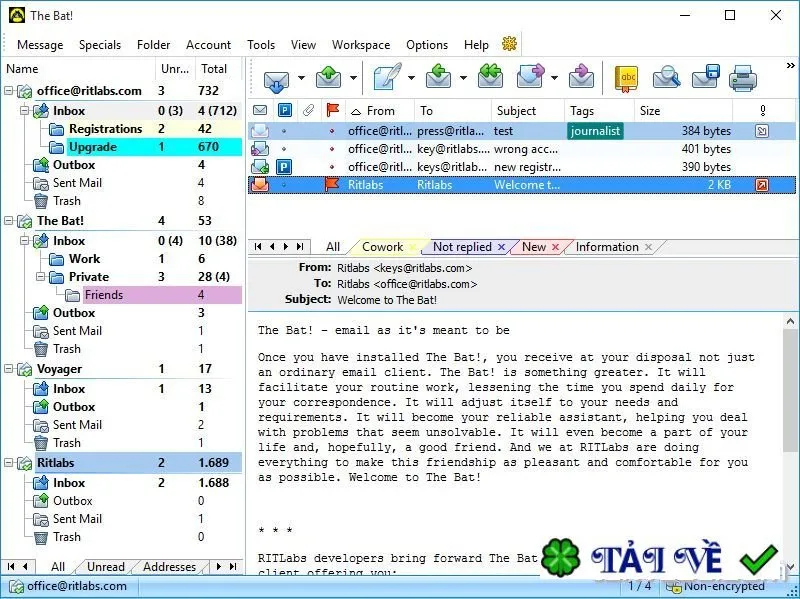Select the Unread tab below folder tree
The height and width of the screenshot is (599, 800).
pyautogui.click(x=106, y=567)
